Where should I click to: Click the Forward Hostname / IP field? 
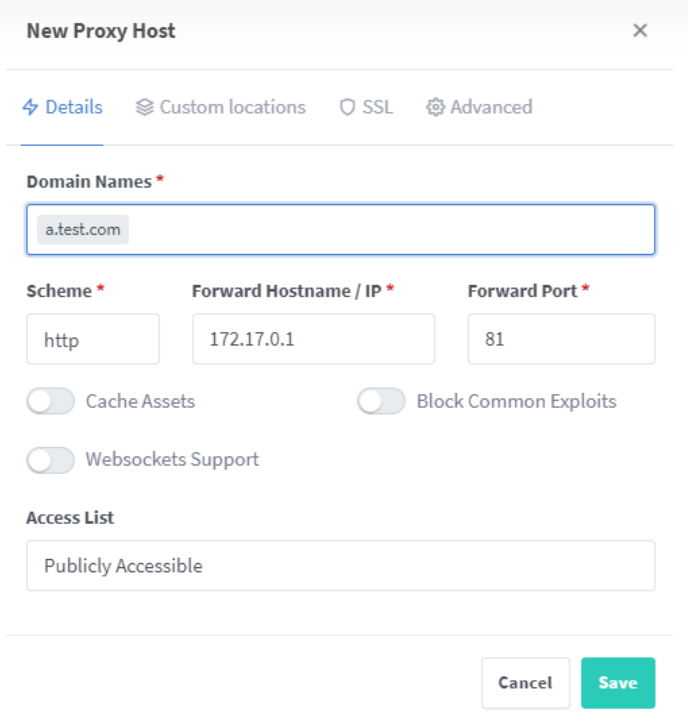pos(313,339)
